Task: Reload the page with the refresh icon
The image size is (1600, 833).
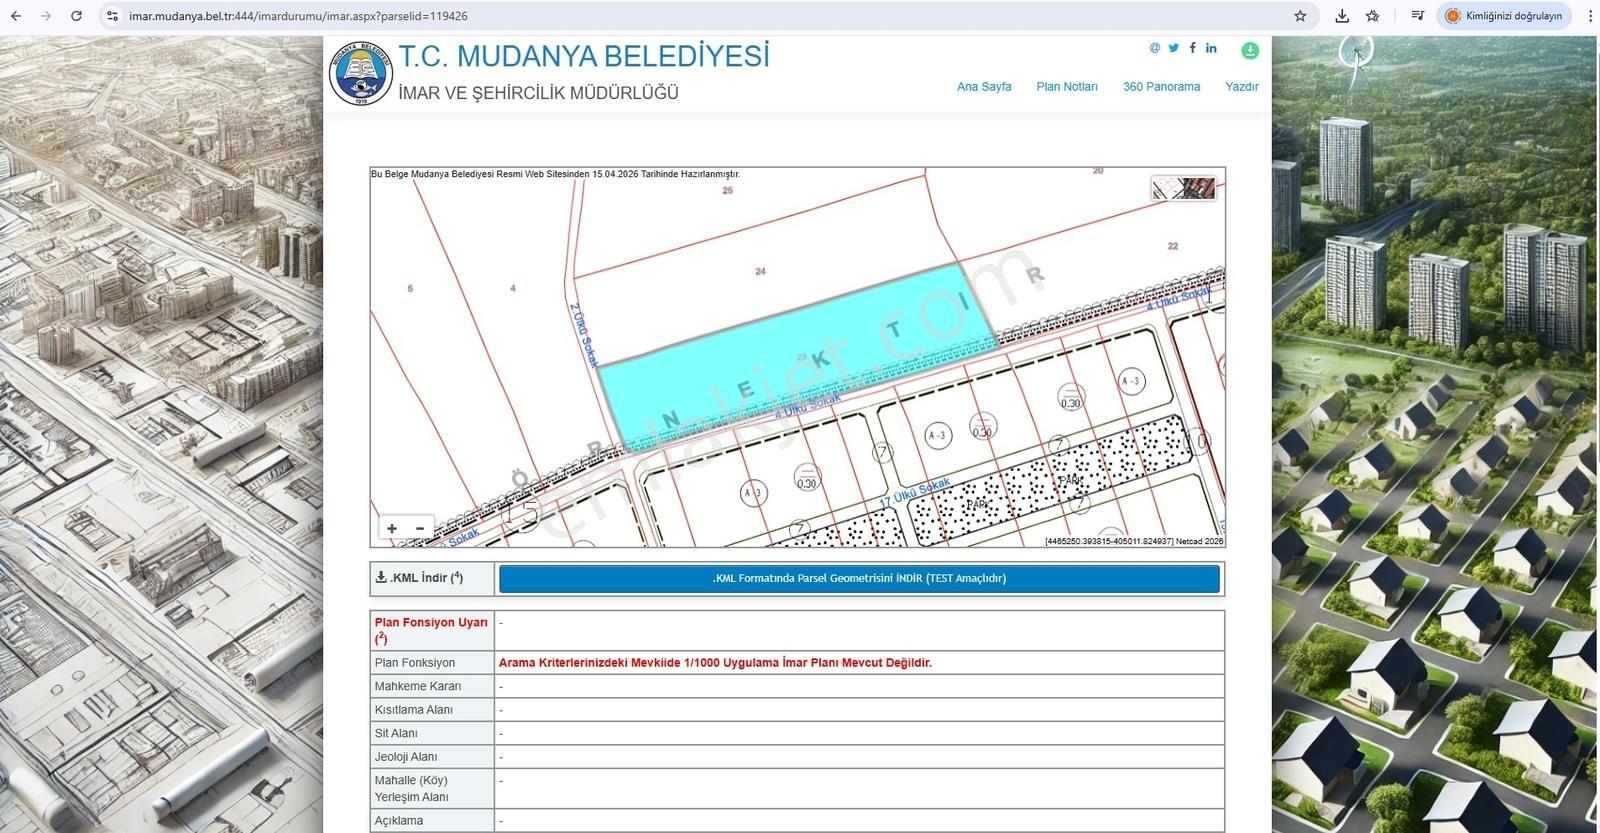Action: (77, 16)
